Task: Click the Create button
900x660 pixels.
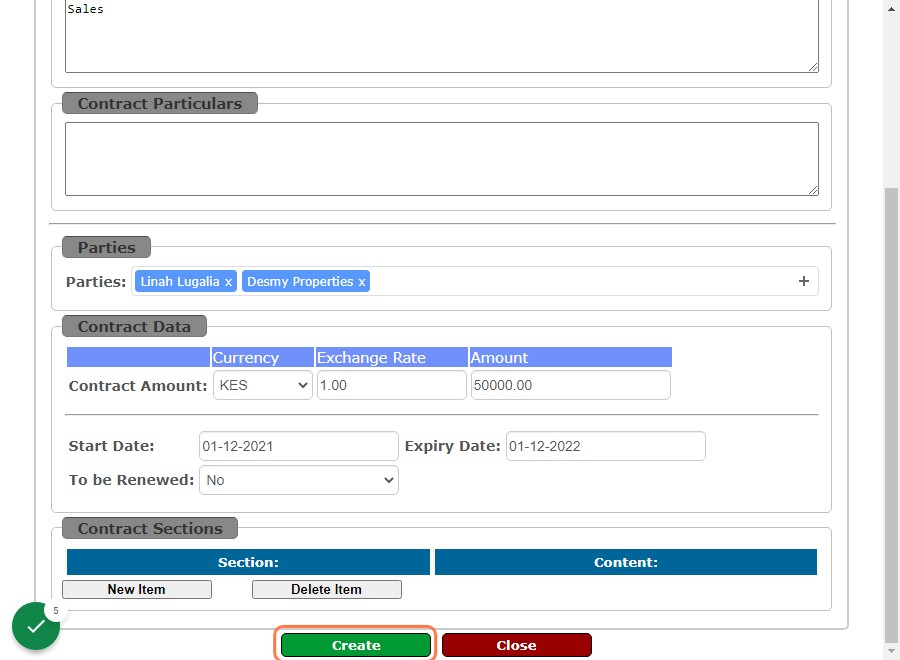Action: point(356,645)
